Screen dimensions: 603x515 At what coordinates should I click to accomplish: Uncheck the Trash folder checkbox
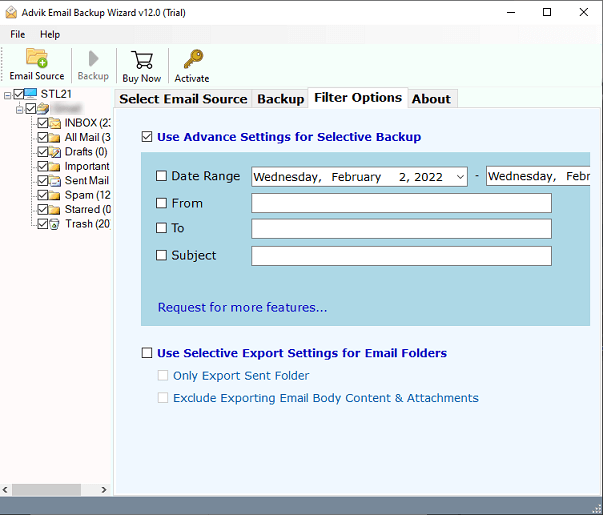(x=43, y=224)
